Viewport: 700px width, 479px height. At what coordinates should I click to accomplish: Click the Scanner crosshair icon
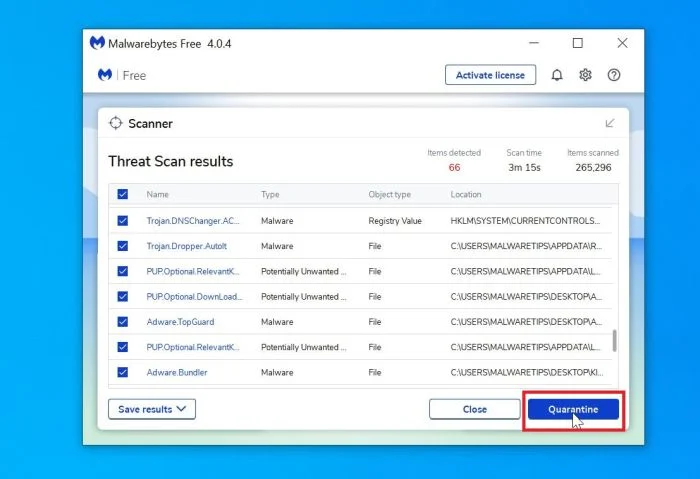[116, 123]
